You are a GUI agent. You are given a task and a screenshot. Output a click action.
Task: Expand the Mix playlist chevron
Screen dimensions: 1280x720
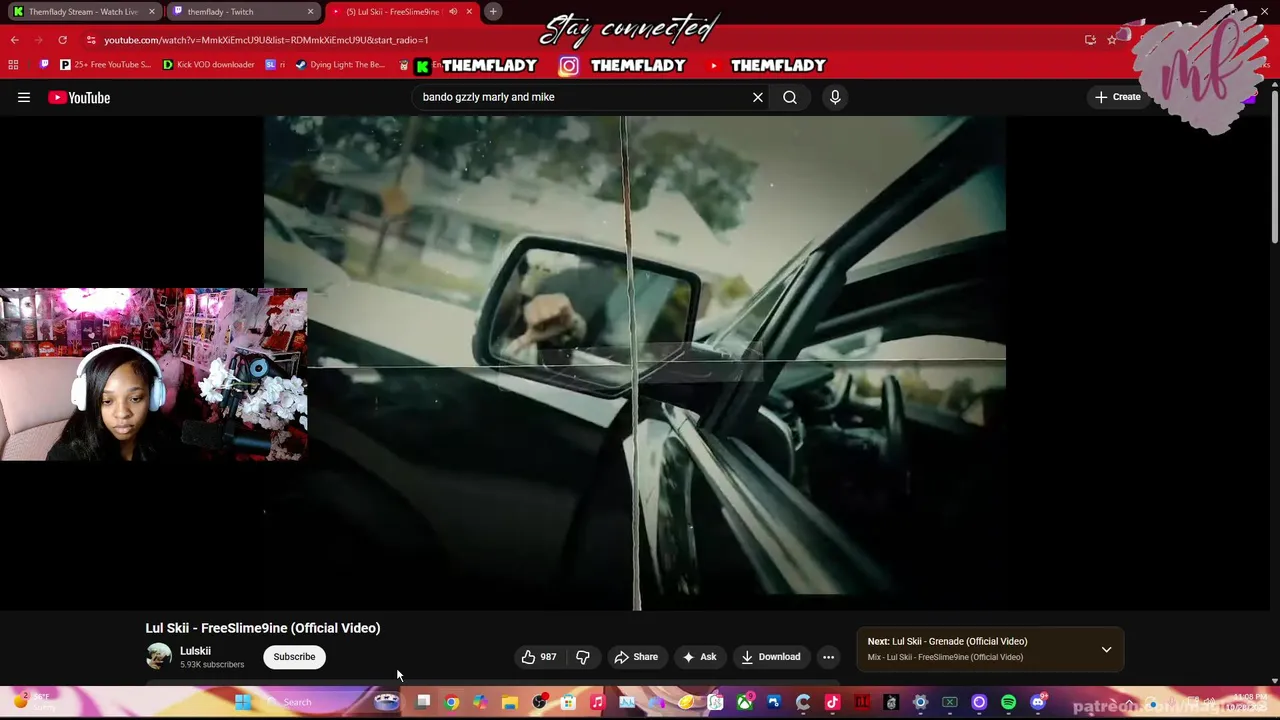(x=1106, y=649)
